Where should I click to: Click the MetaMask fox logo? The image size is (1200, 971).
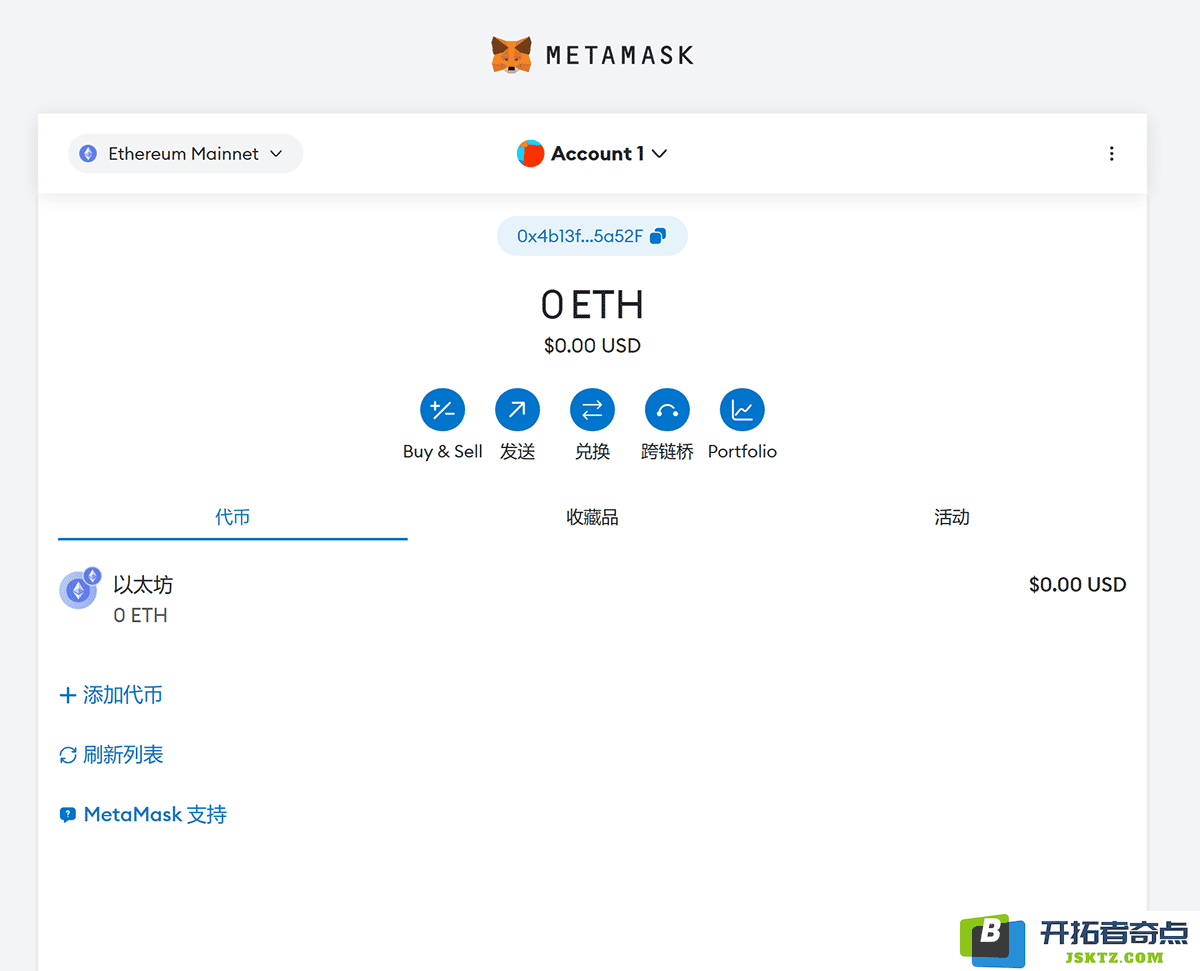[x=511, y=55]
